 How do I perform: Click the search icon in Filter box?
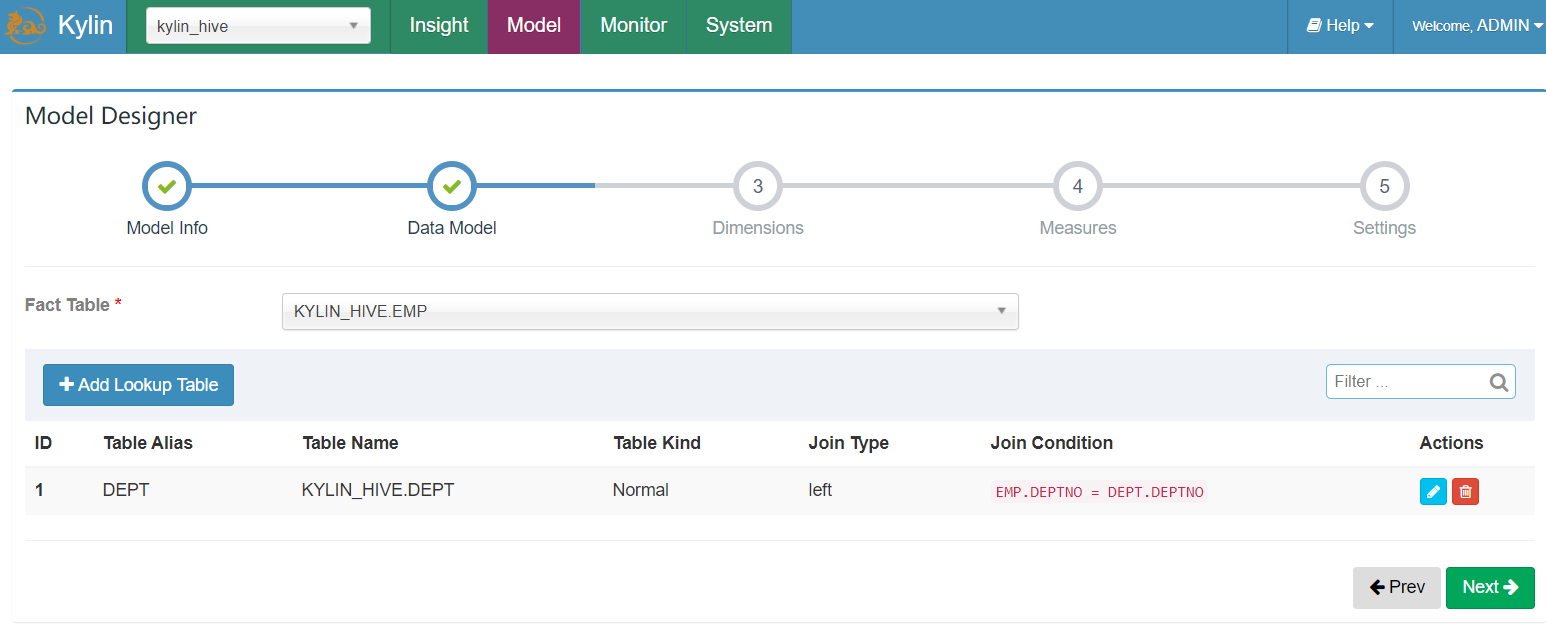click(1498, 381)
